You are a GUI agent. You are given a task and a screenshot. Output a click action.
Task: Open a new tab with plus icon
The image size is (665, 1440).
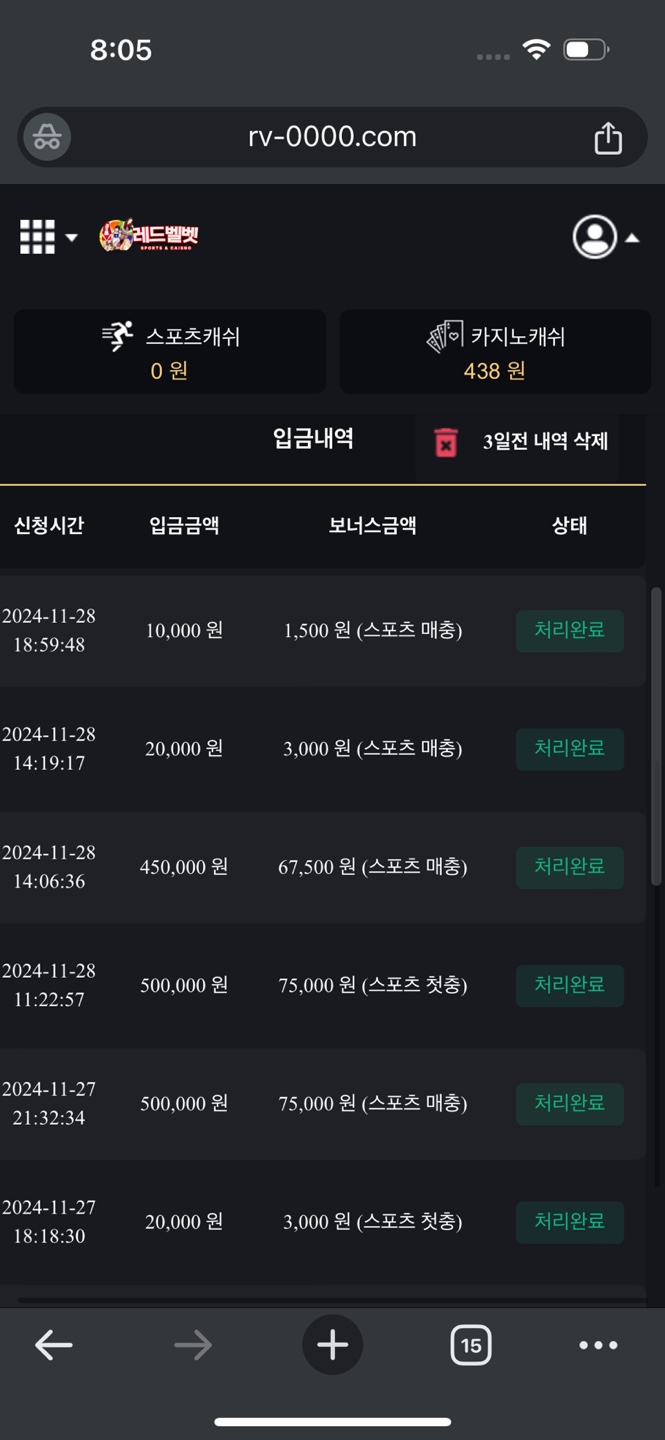[x=332, y=1345]
